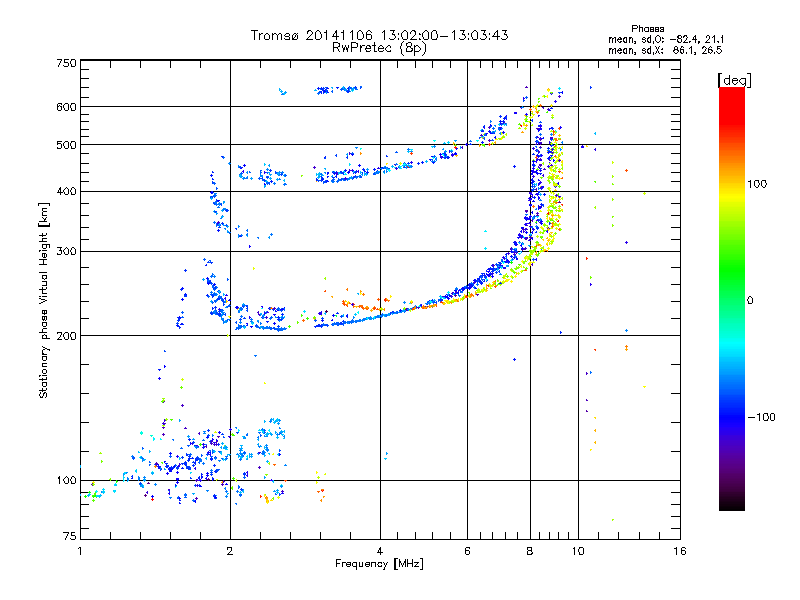Screen dimensions: 800x600
Task: Click the y-axis tick label '300'
Action: coord(66,252)
